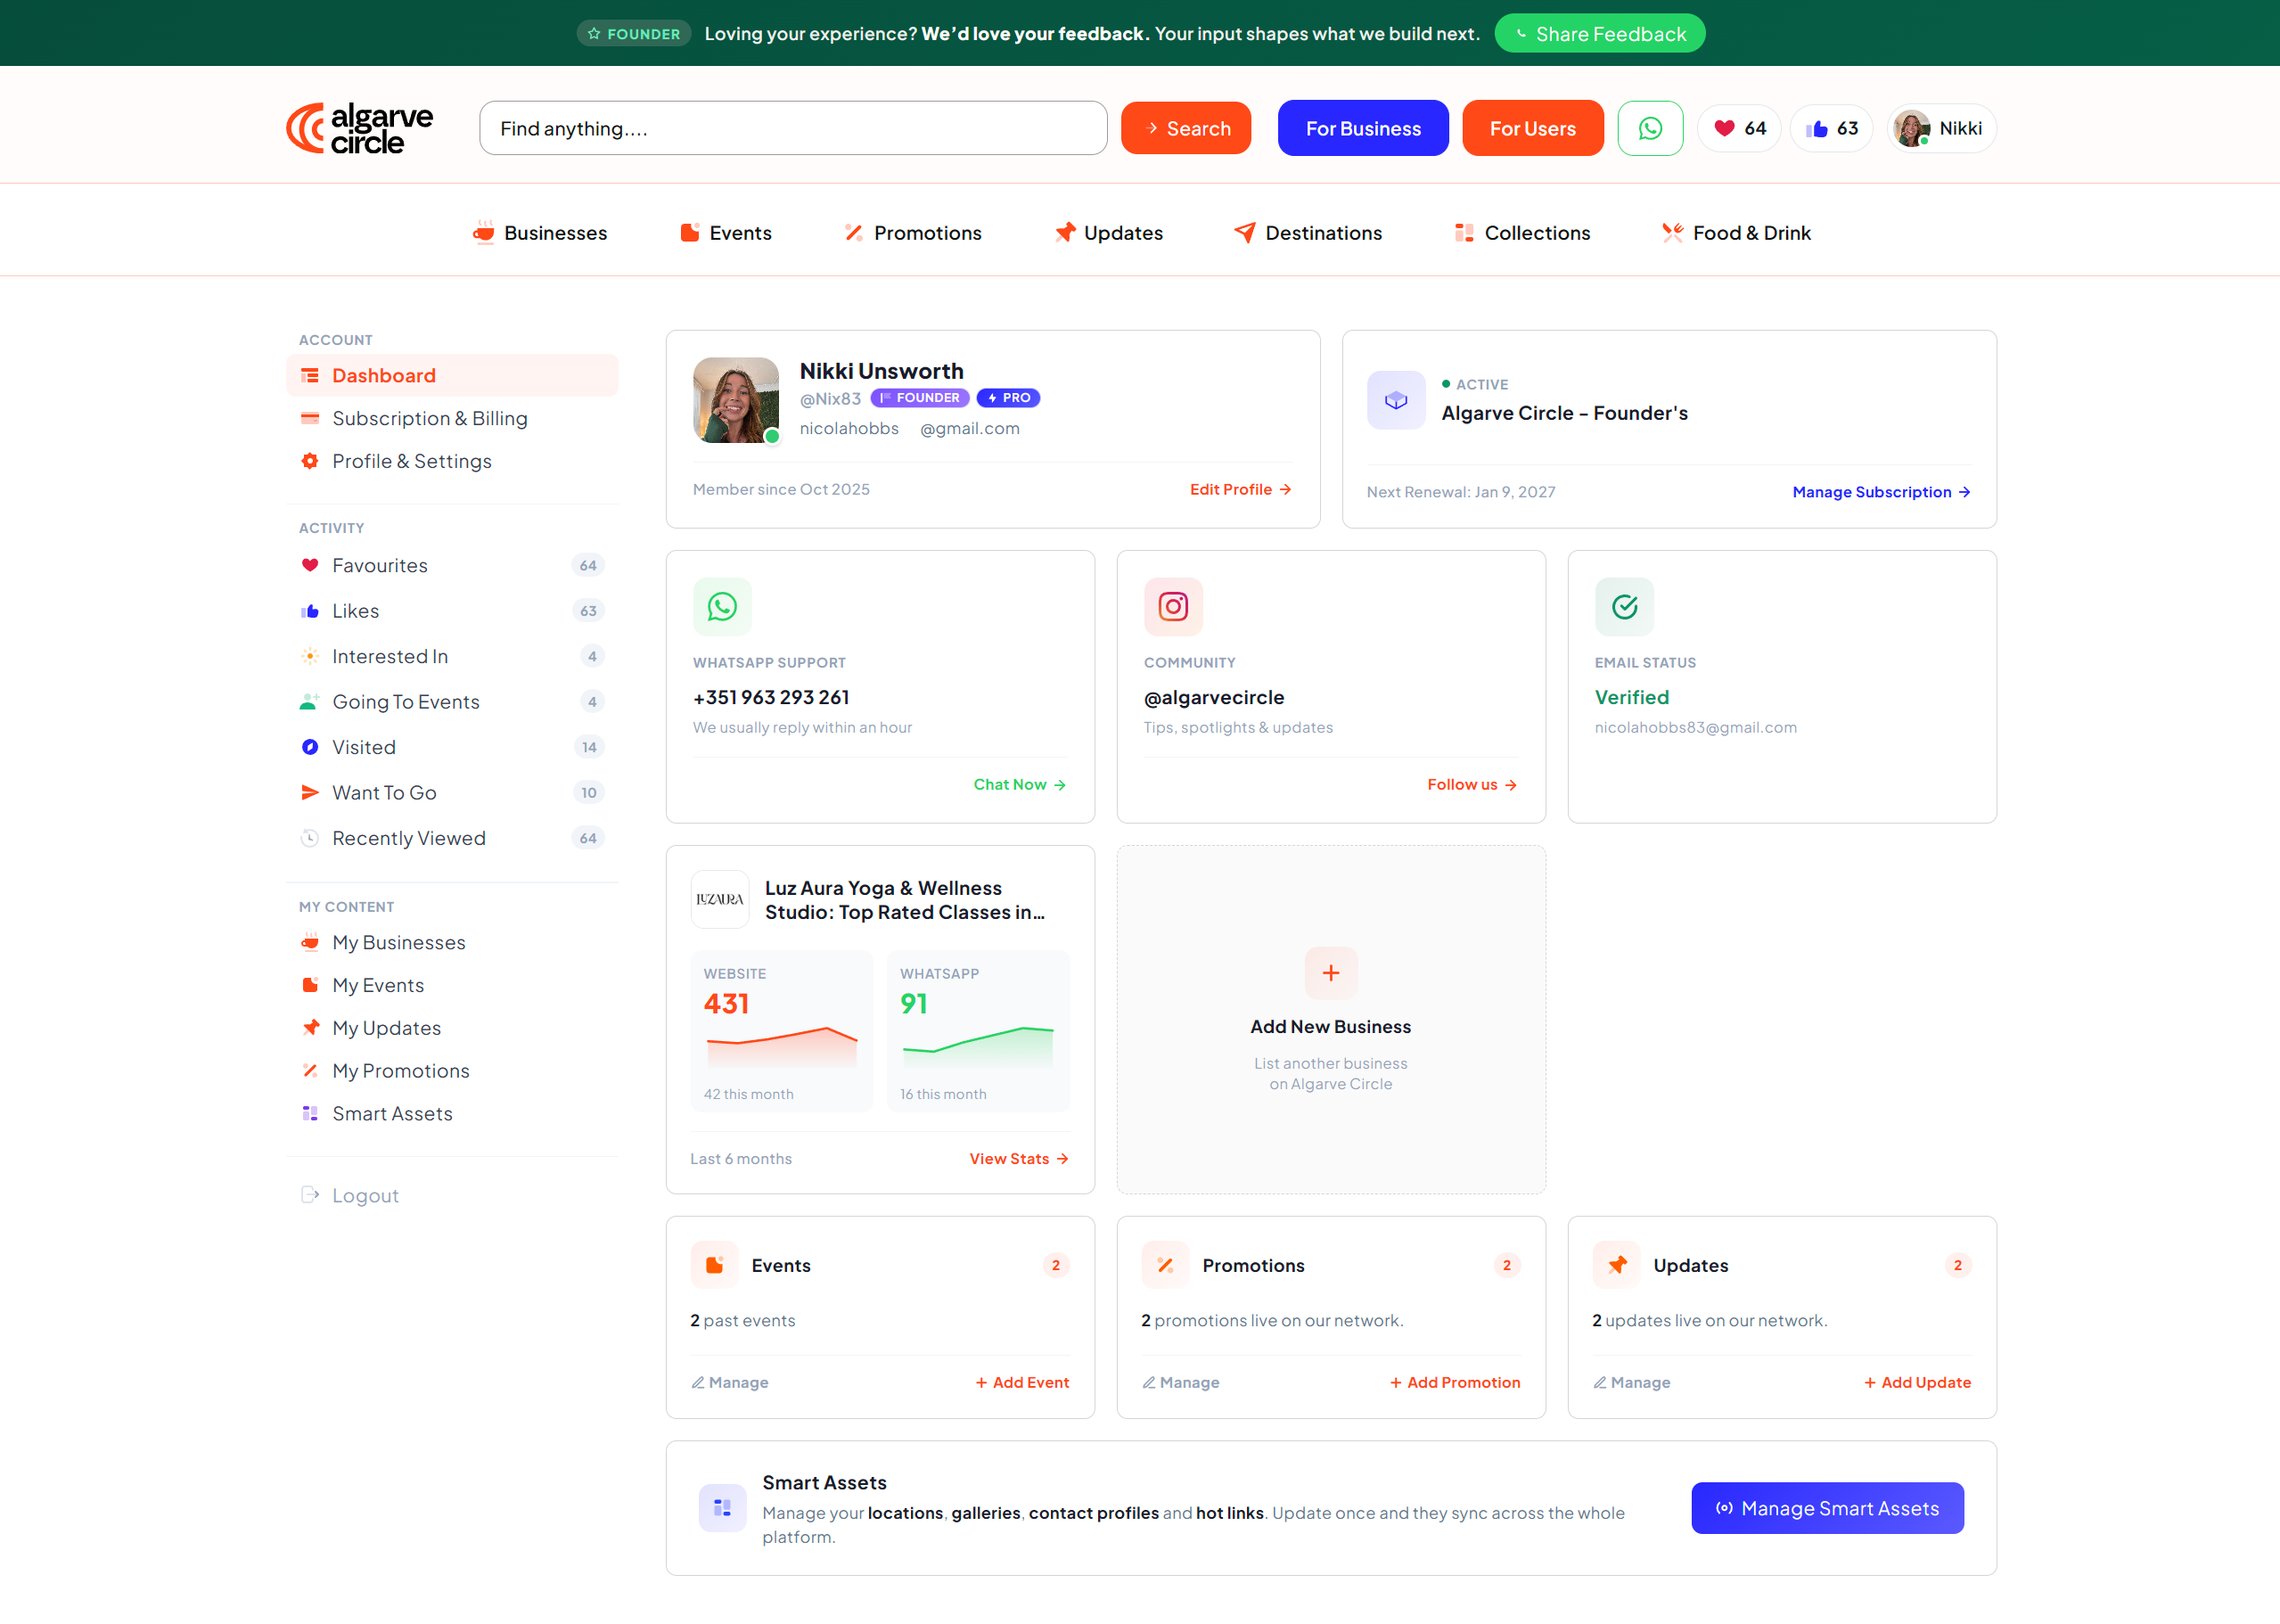Screen dimensions: 2280x1624
Task: Click Follow us on Community card
Action: pyautogui.click(x=1472, y=785)
